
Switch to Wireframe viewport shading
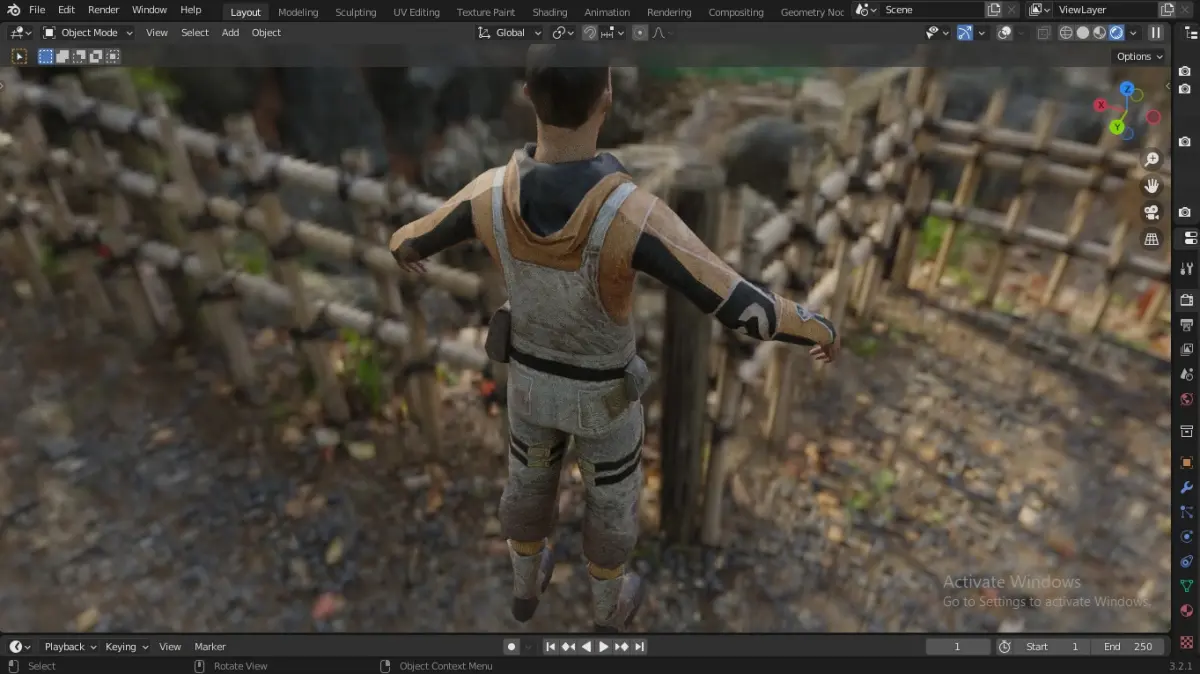pos(1066,32)
